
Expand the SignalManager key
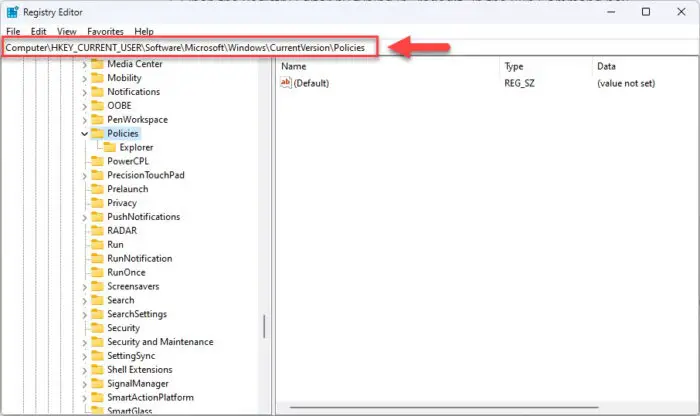pyautogui.click(x=84, y=384)
